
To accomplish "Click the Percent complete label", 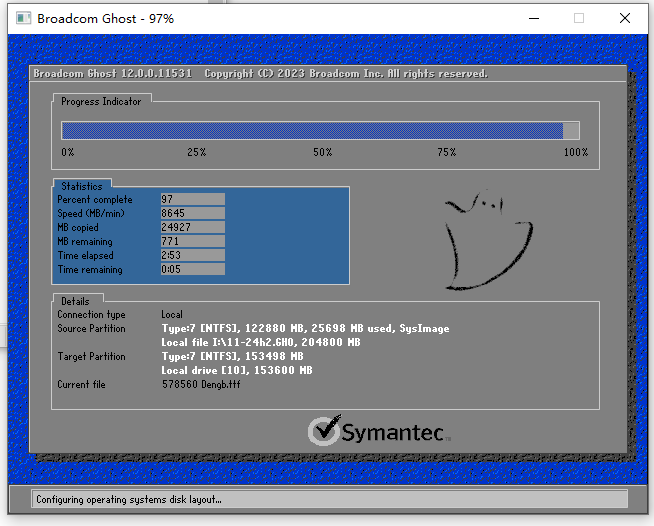I will tap(95, 199).
